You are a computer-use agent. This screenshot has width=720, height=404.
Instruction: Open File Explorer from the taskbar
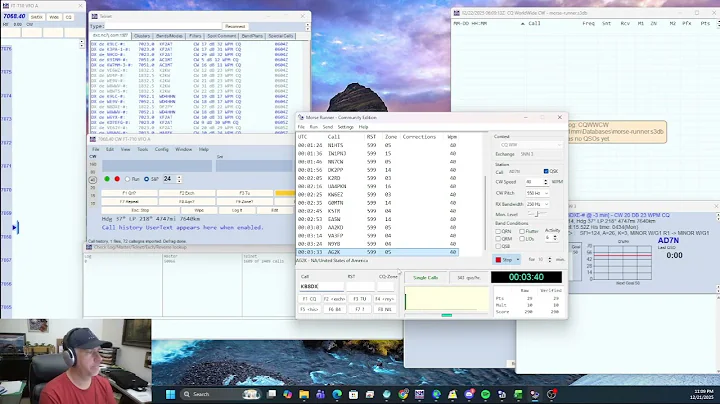[304, 394]
